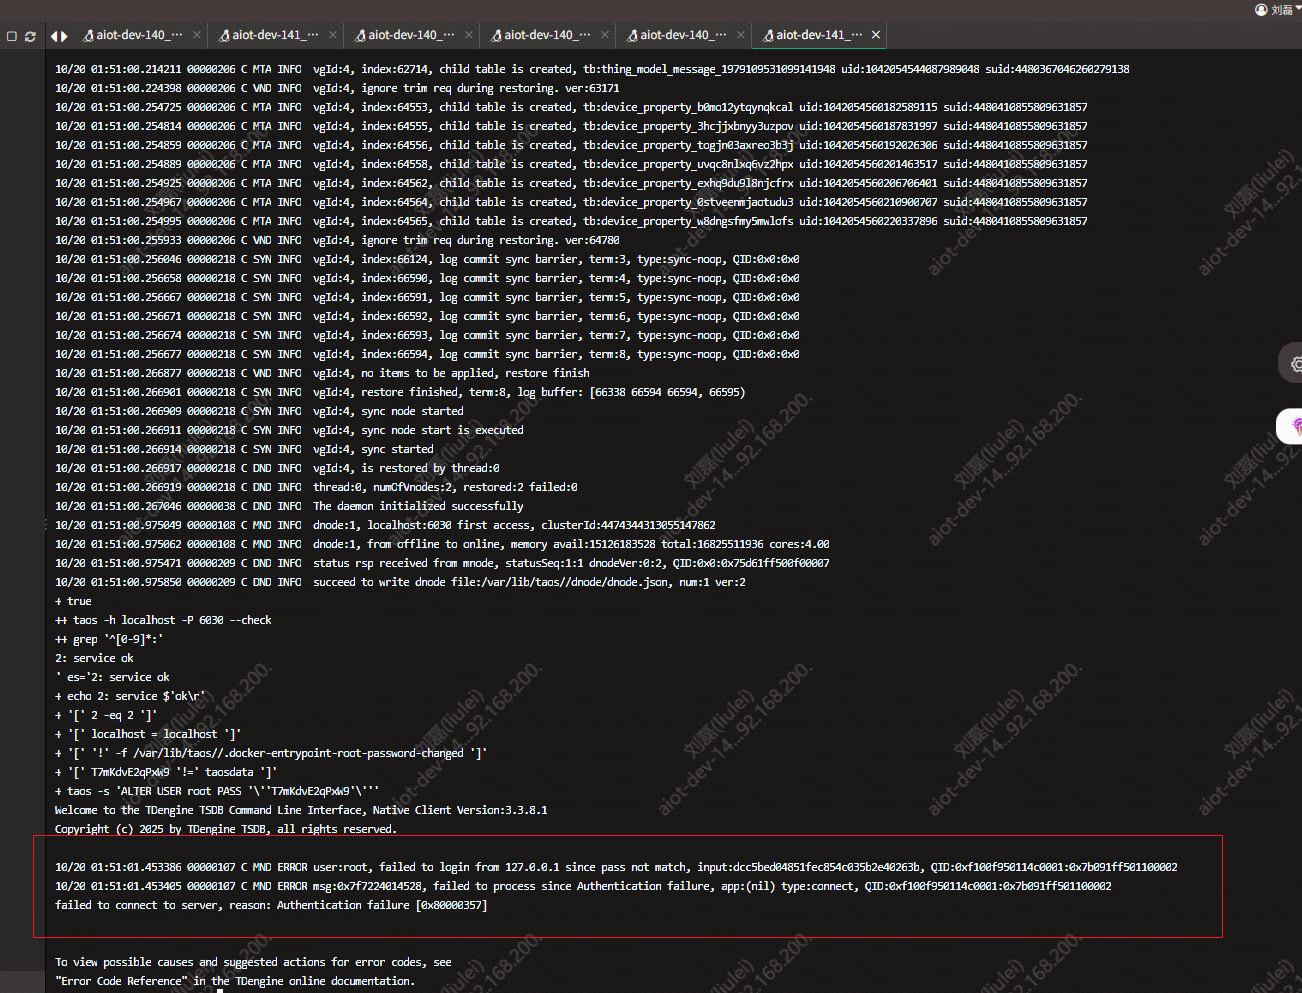Close the fifth session tab

click(x=741, y=35)
